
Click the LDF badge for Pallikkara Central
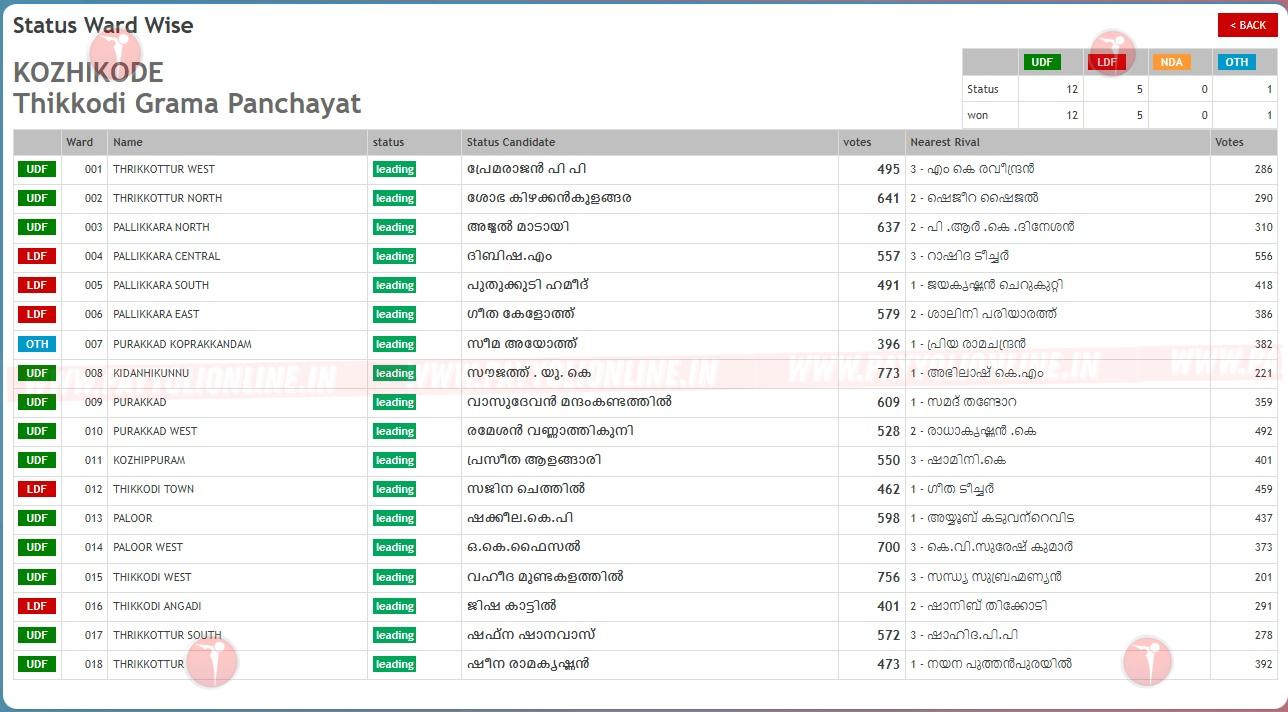pyautogui.click(x=37, y=256)
